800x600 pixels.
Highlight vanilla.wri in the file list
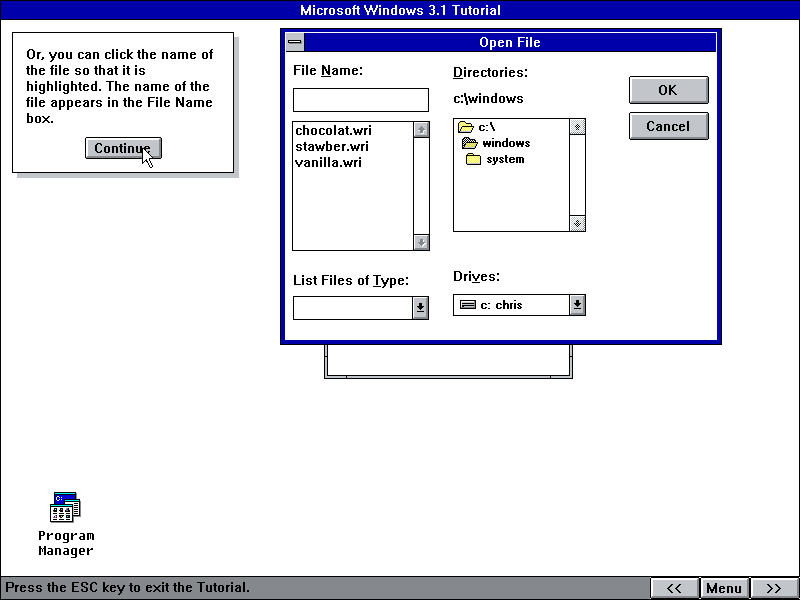pos(328,162)
